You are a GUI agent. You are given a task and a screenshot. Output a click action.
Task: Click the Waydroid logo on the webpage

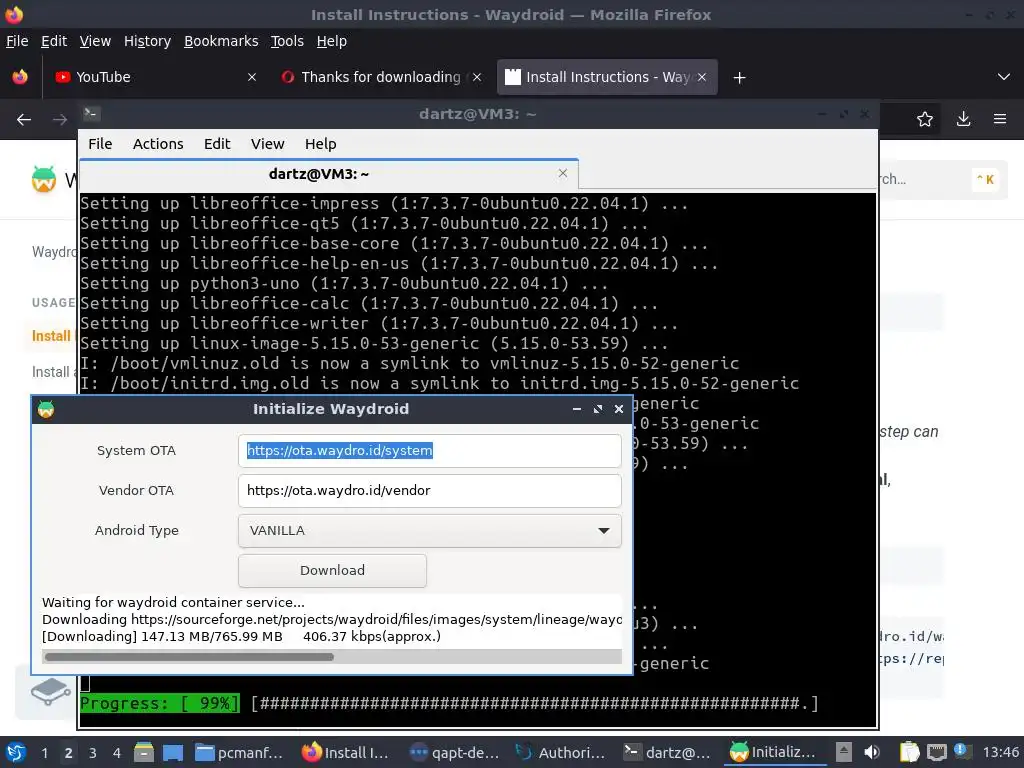(44, 179)
